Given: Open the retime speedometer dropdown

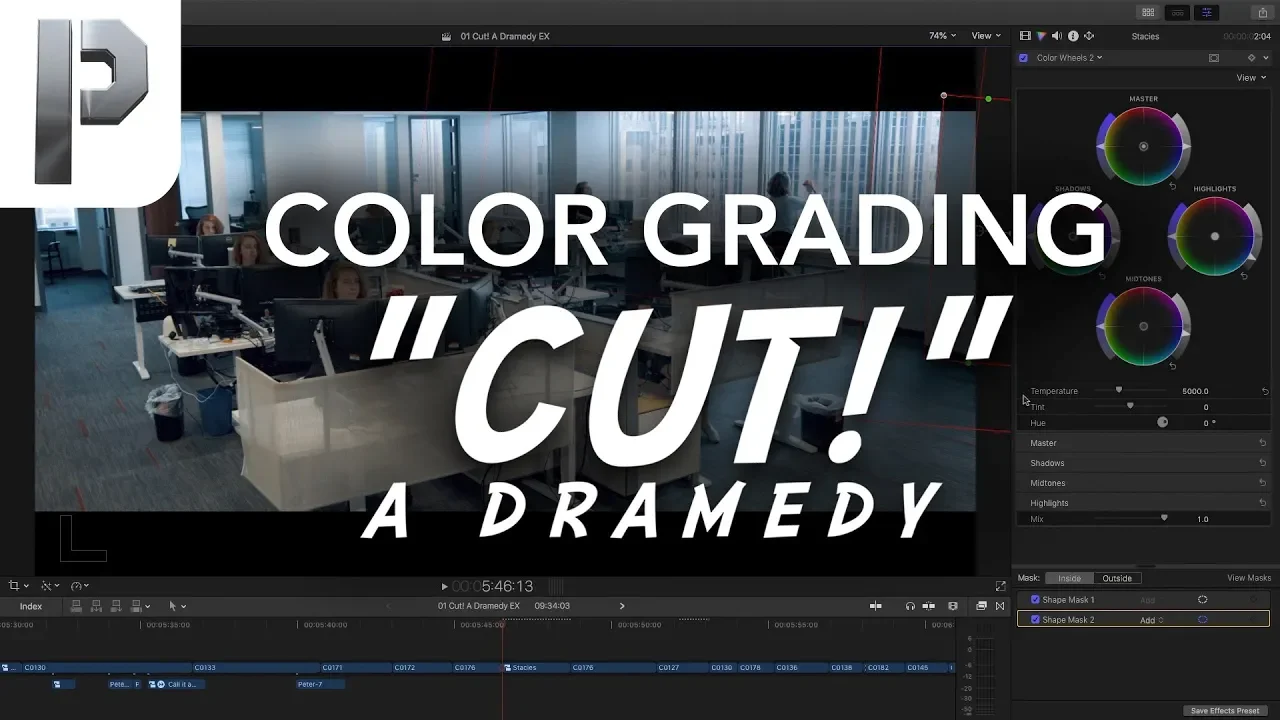Looking at the screenshot, I should coord(80,586).
